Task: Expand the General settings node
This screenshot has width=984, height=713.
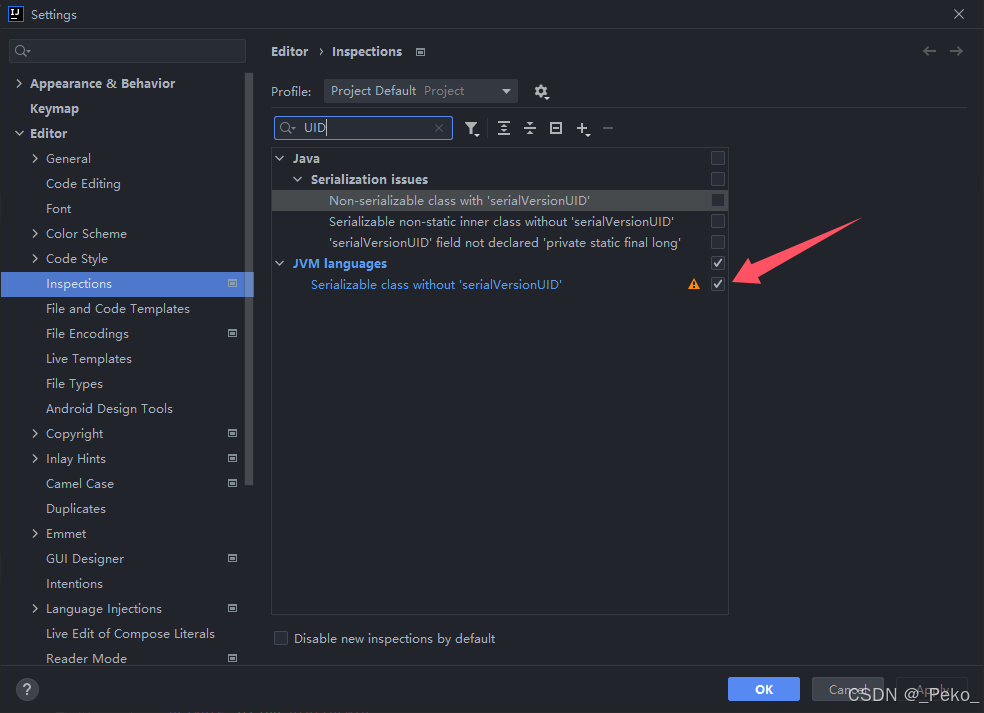Action: click(x=35, y=159)
